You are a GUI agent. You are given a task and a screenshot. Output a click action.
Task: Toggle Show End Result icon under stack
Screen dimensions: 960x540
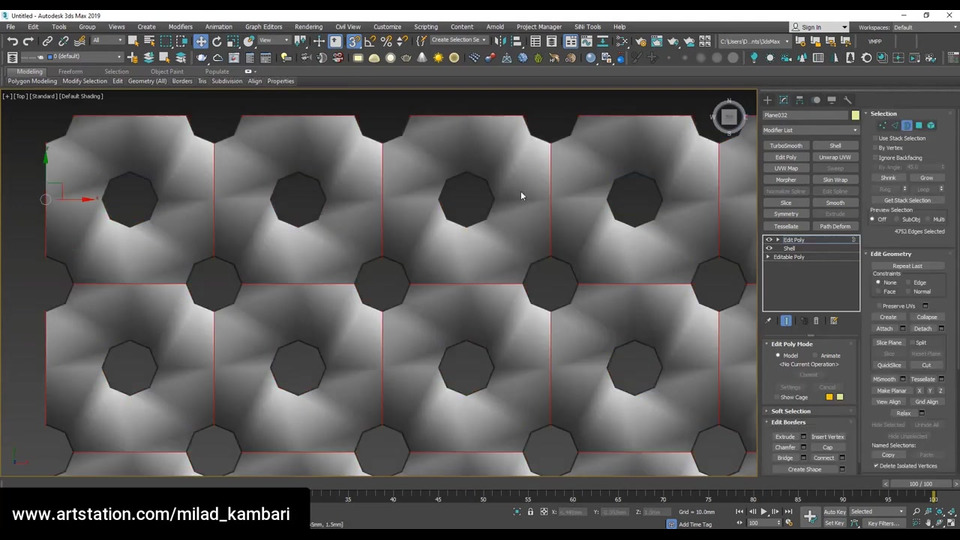(x=786, y=321)
